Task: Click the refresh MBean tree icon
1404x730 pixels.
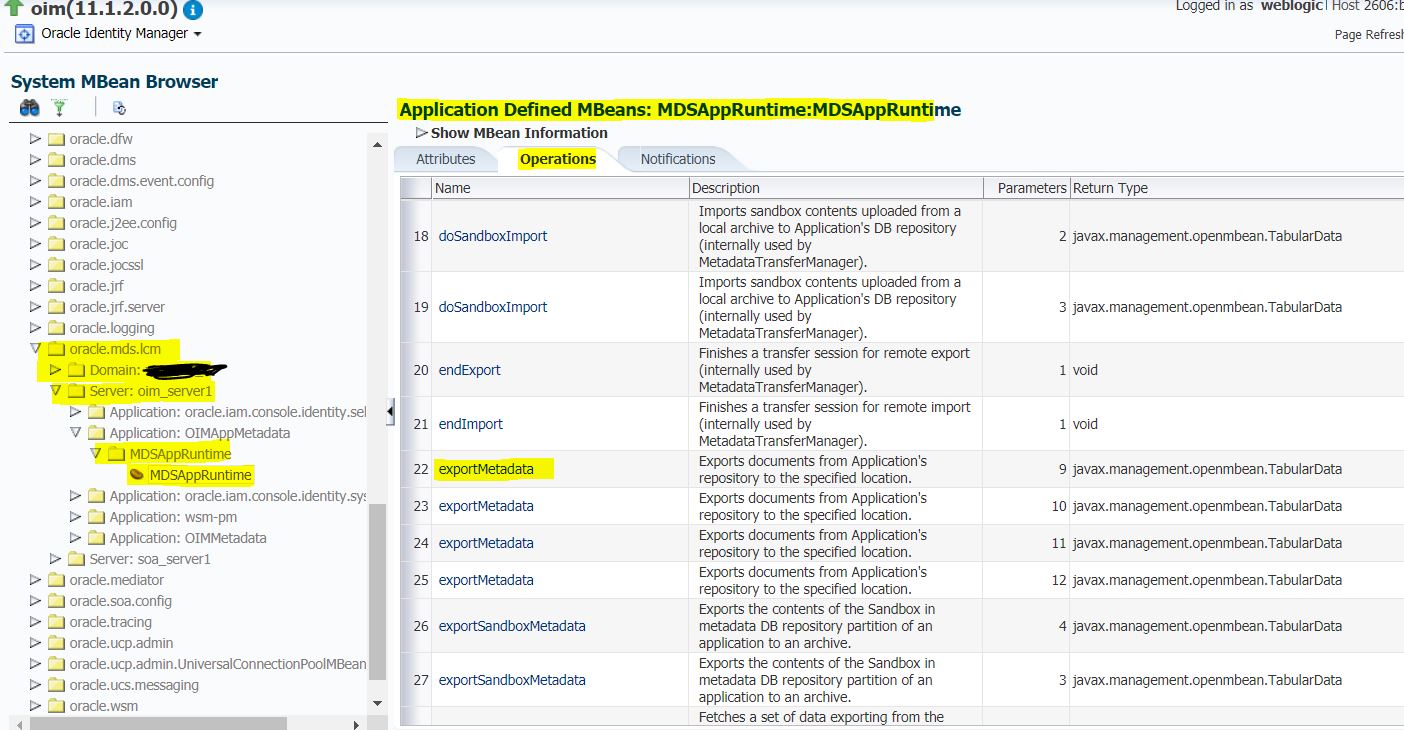Action: click(x=120, y=108)
